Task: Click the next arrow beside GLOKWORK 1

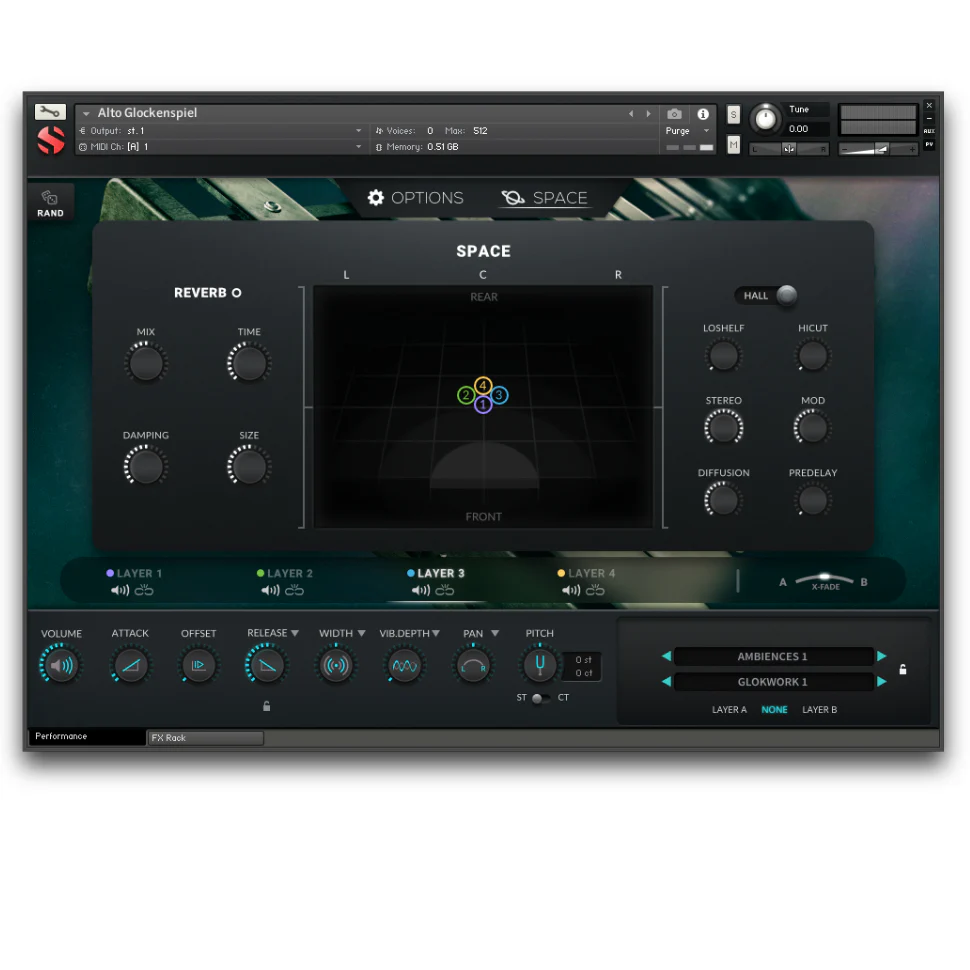Action: click(x=882, y=681)
